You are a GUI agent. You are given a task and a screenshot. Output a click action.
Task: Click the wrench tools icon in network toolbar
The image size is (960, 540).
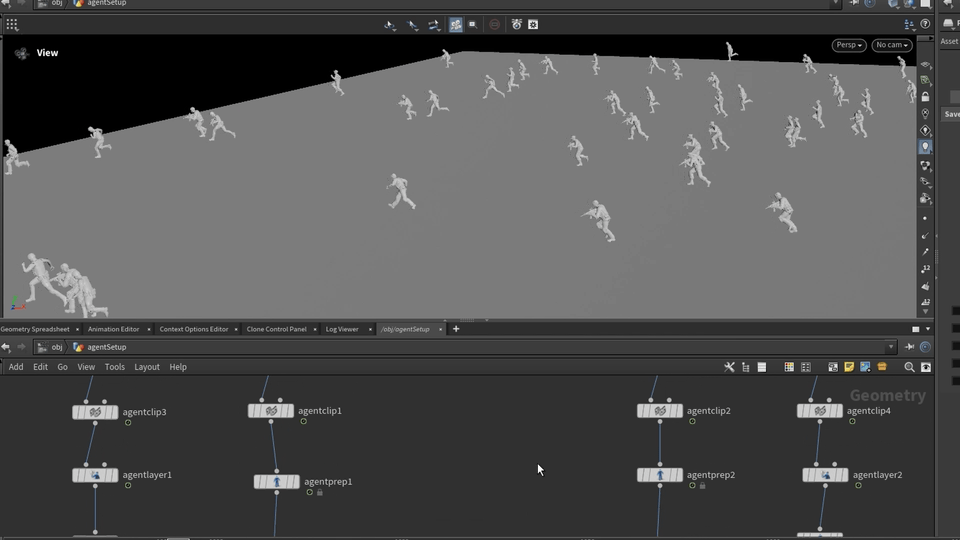[729, 367]
